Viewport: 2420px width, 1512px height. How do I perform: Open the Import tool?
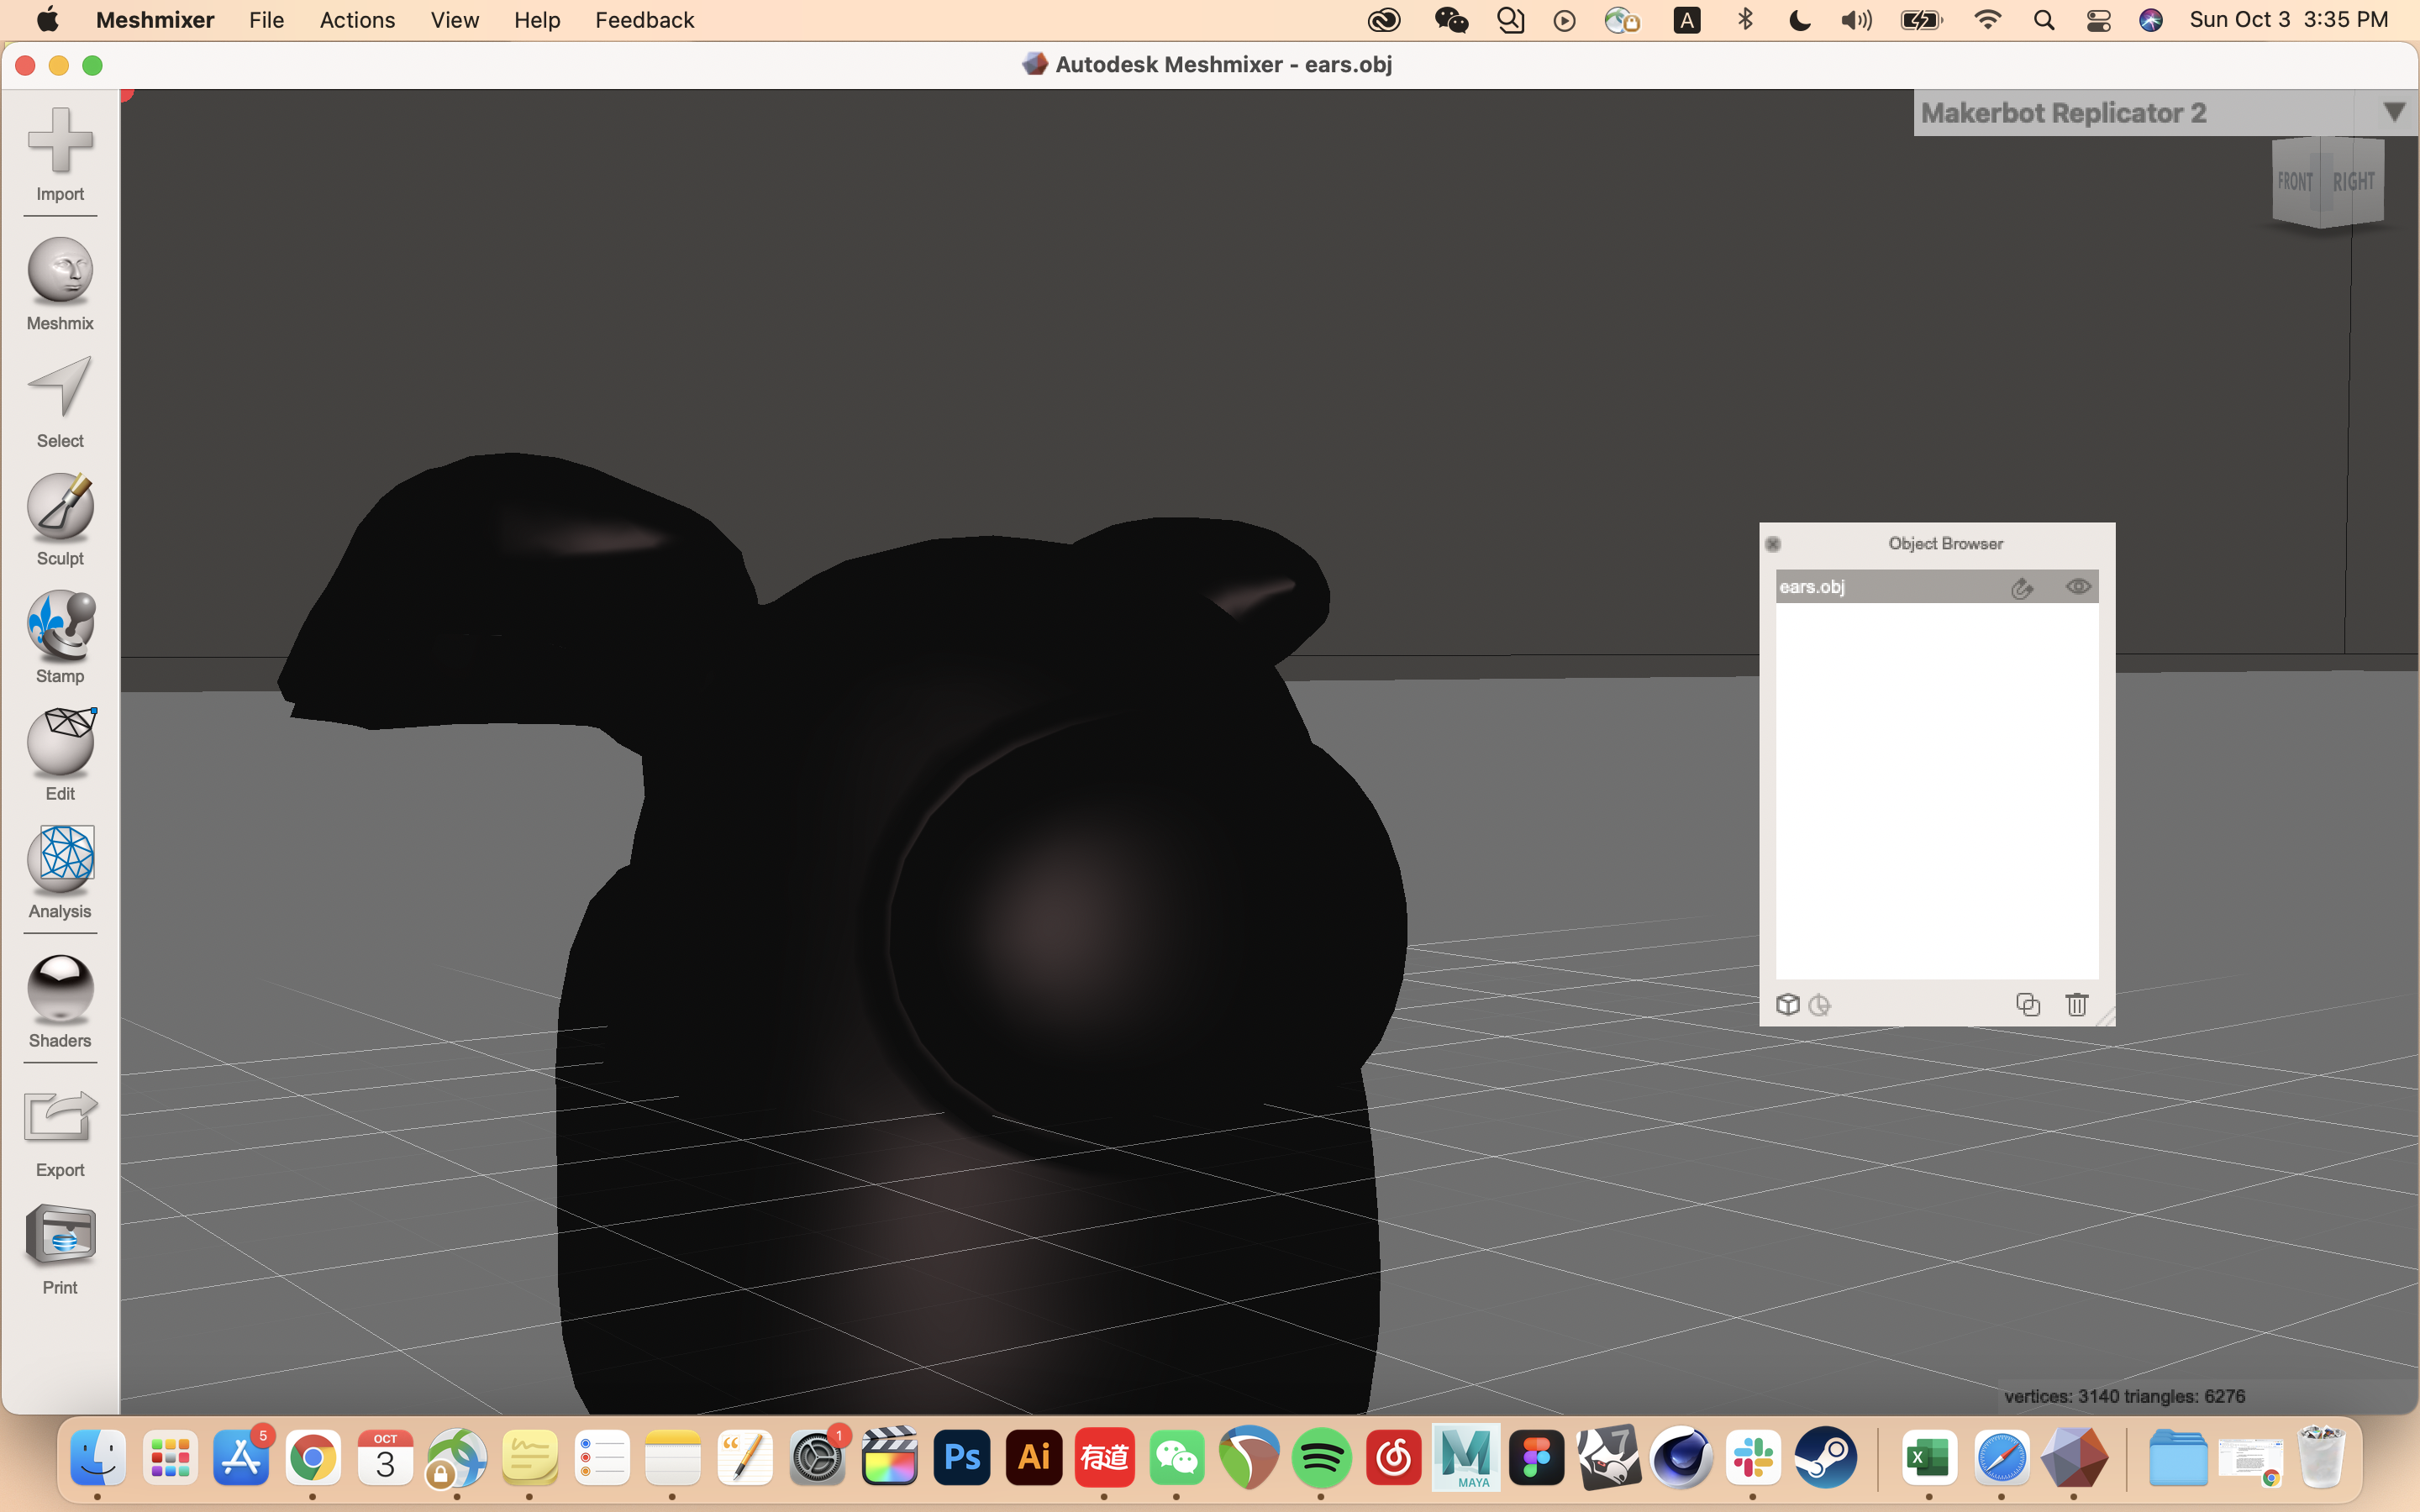click(60, 151)
